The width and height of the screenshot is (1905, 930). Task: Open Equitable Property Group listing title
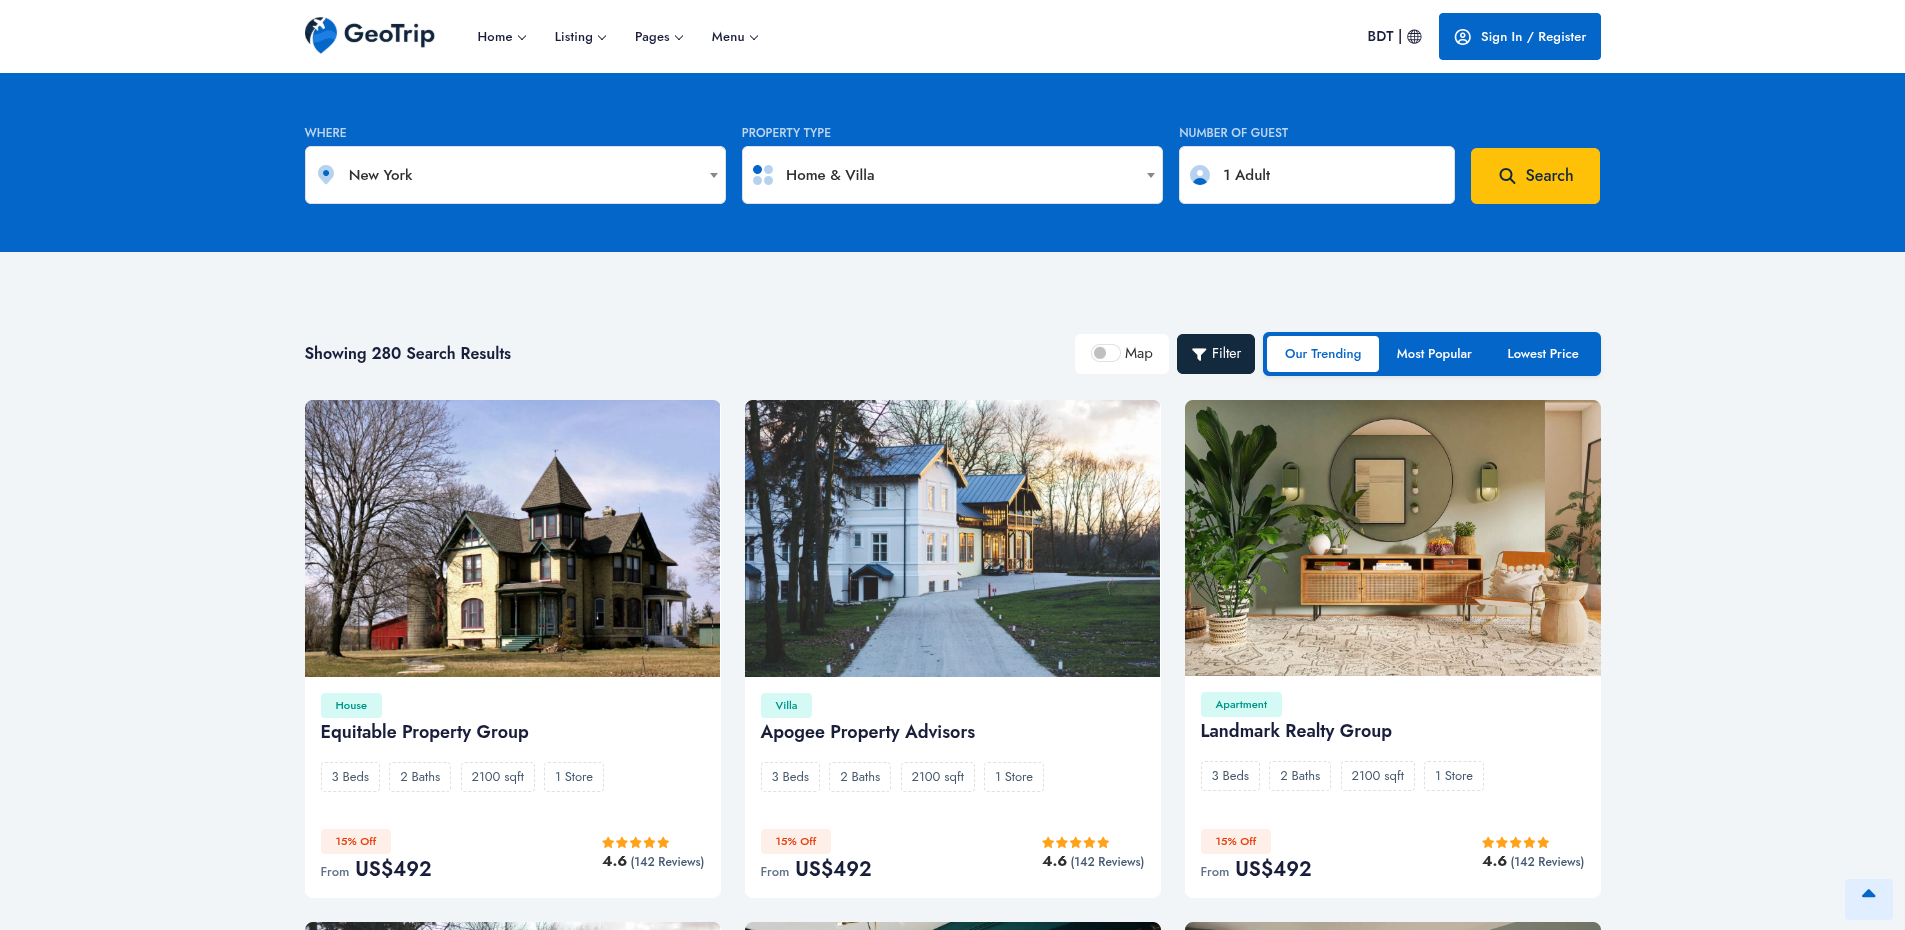click(x=424, y=732)
